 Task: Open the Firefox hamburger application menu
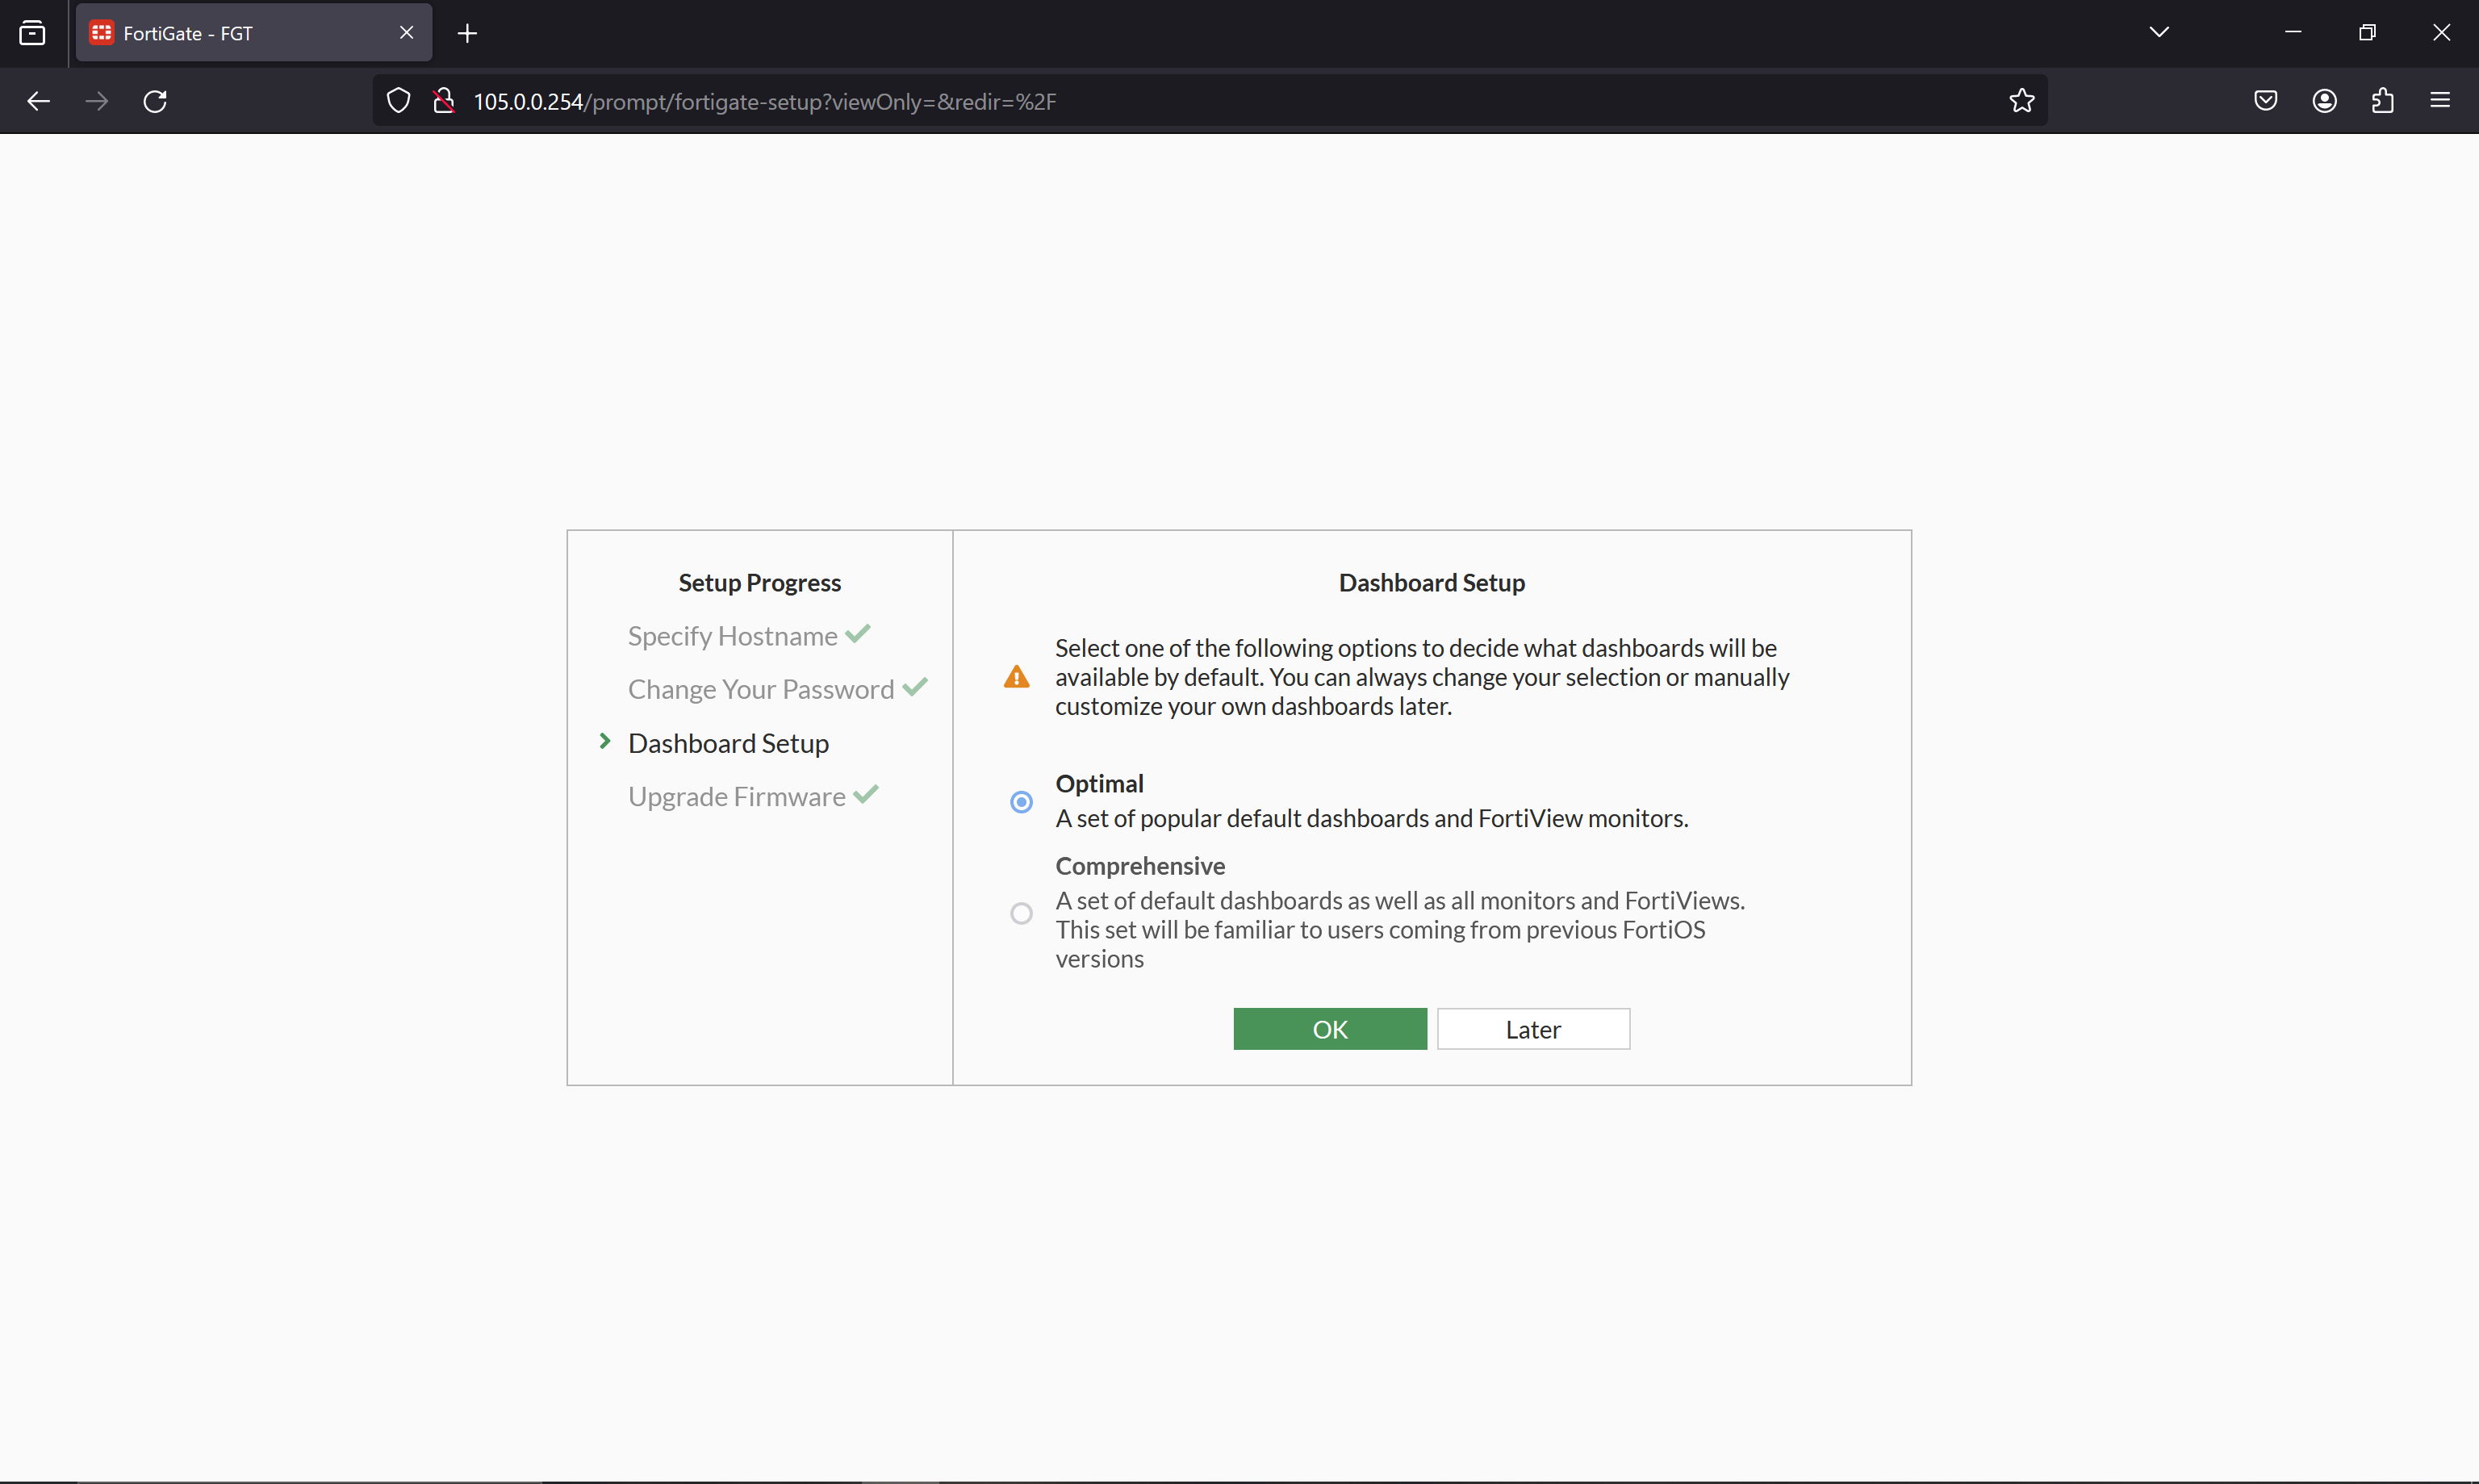click(2440, 101)
